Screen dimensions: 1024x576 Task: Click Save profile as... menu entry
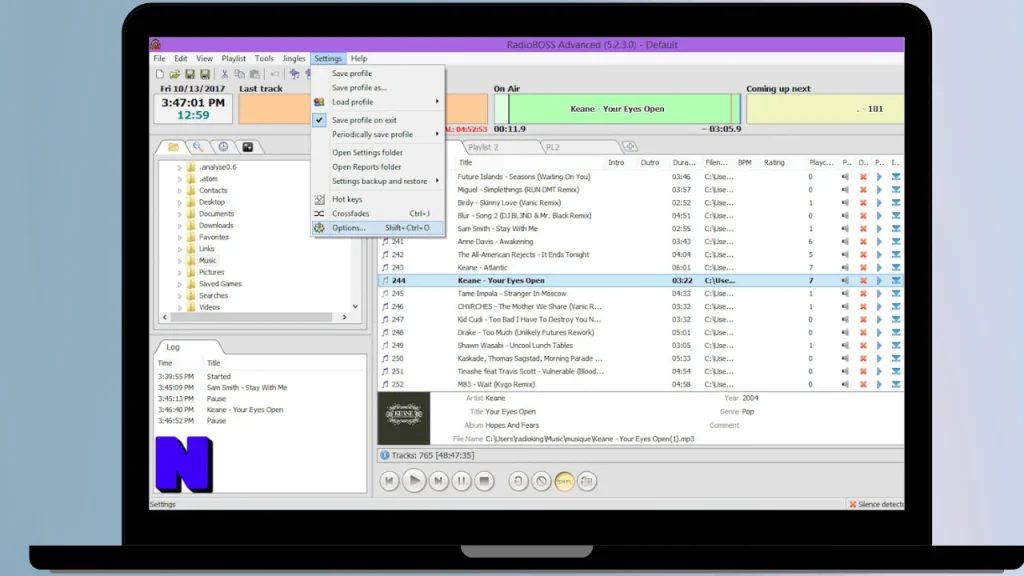pos(378,88)
